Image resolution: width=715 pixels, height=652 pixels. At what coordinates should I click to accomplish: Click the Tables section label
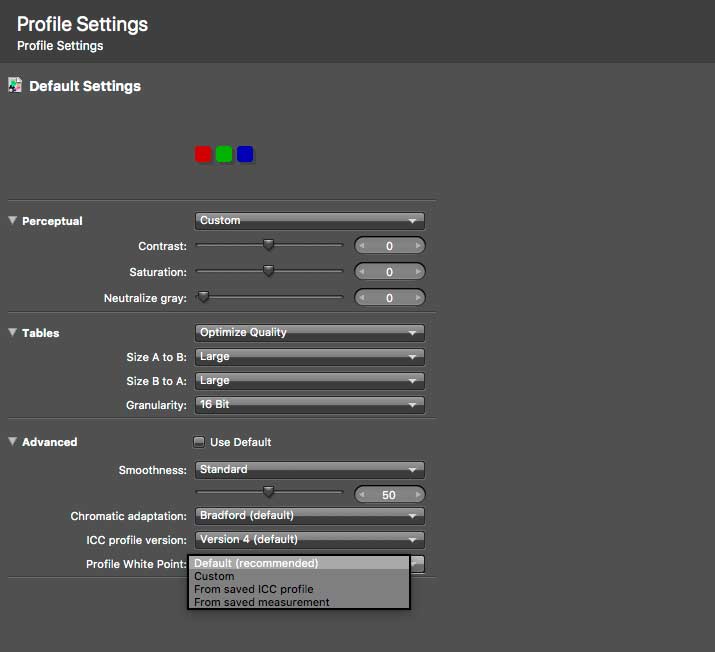pyautogui.click(x=41, y=333)
